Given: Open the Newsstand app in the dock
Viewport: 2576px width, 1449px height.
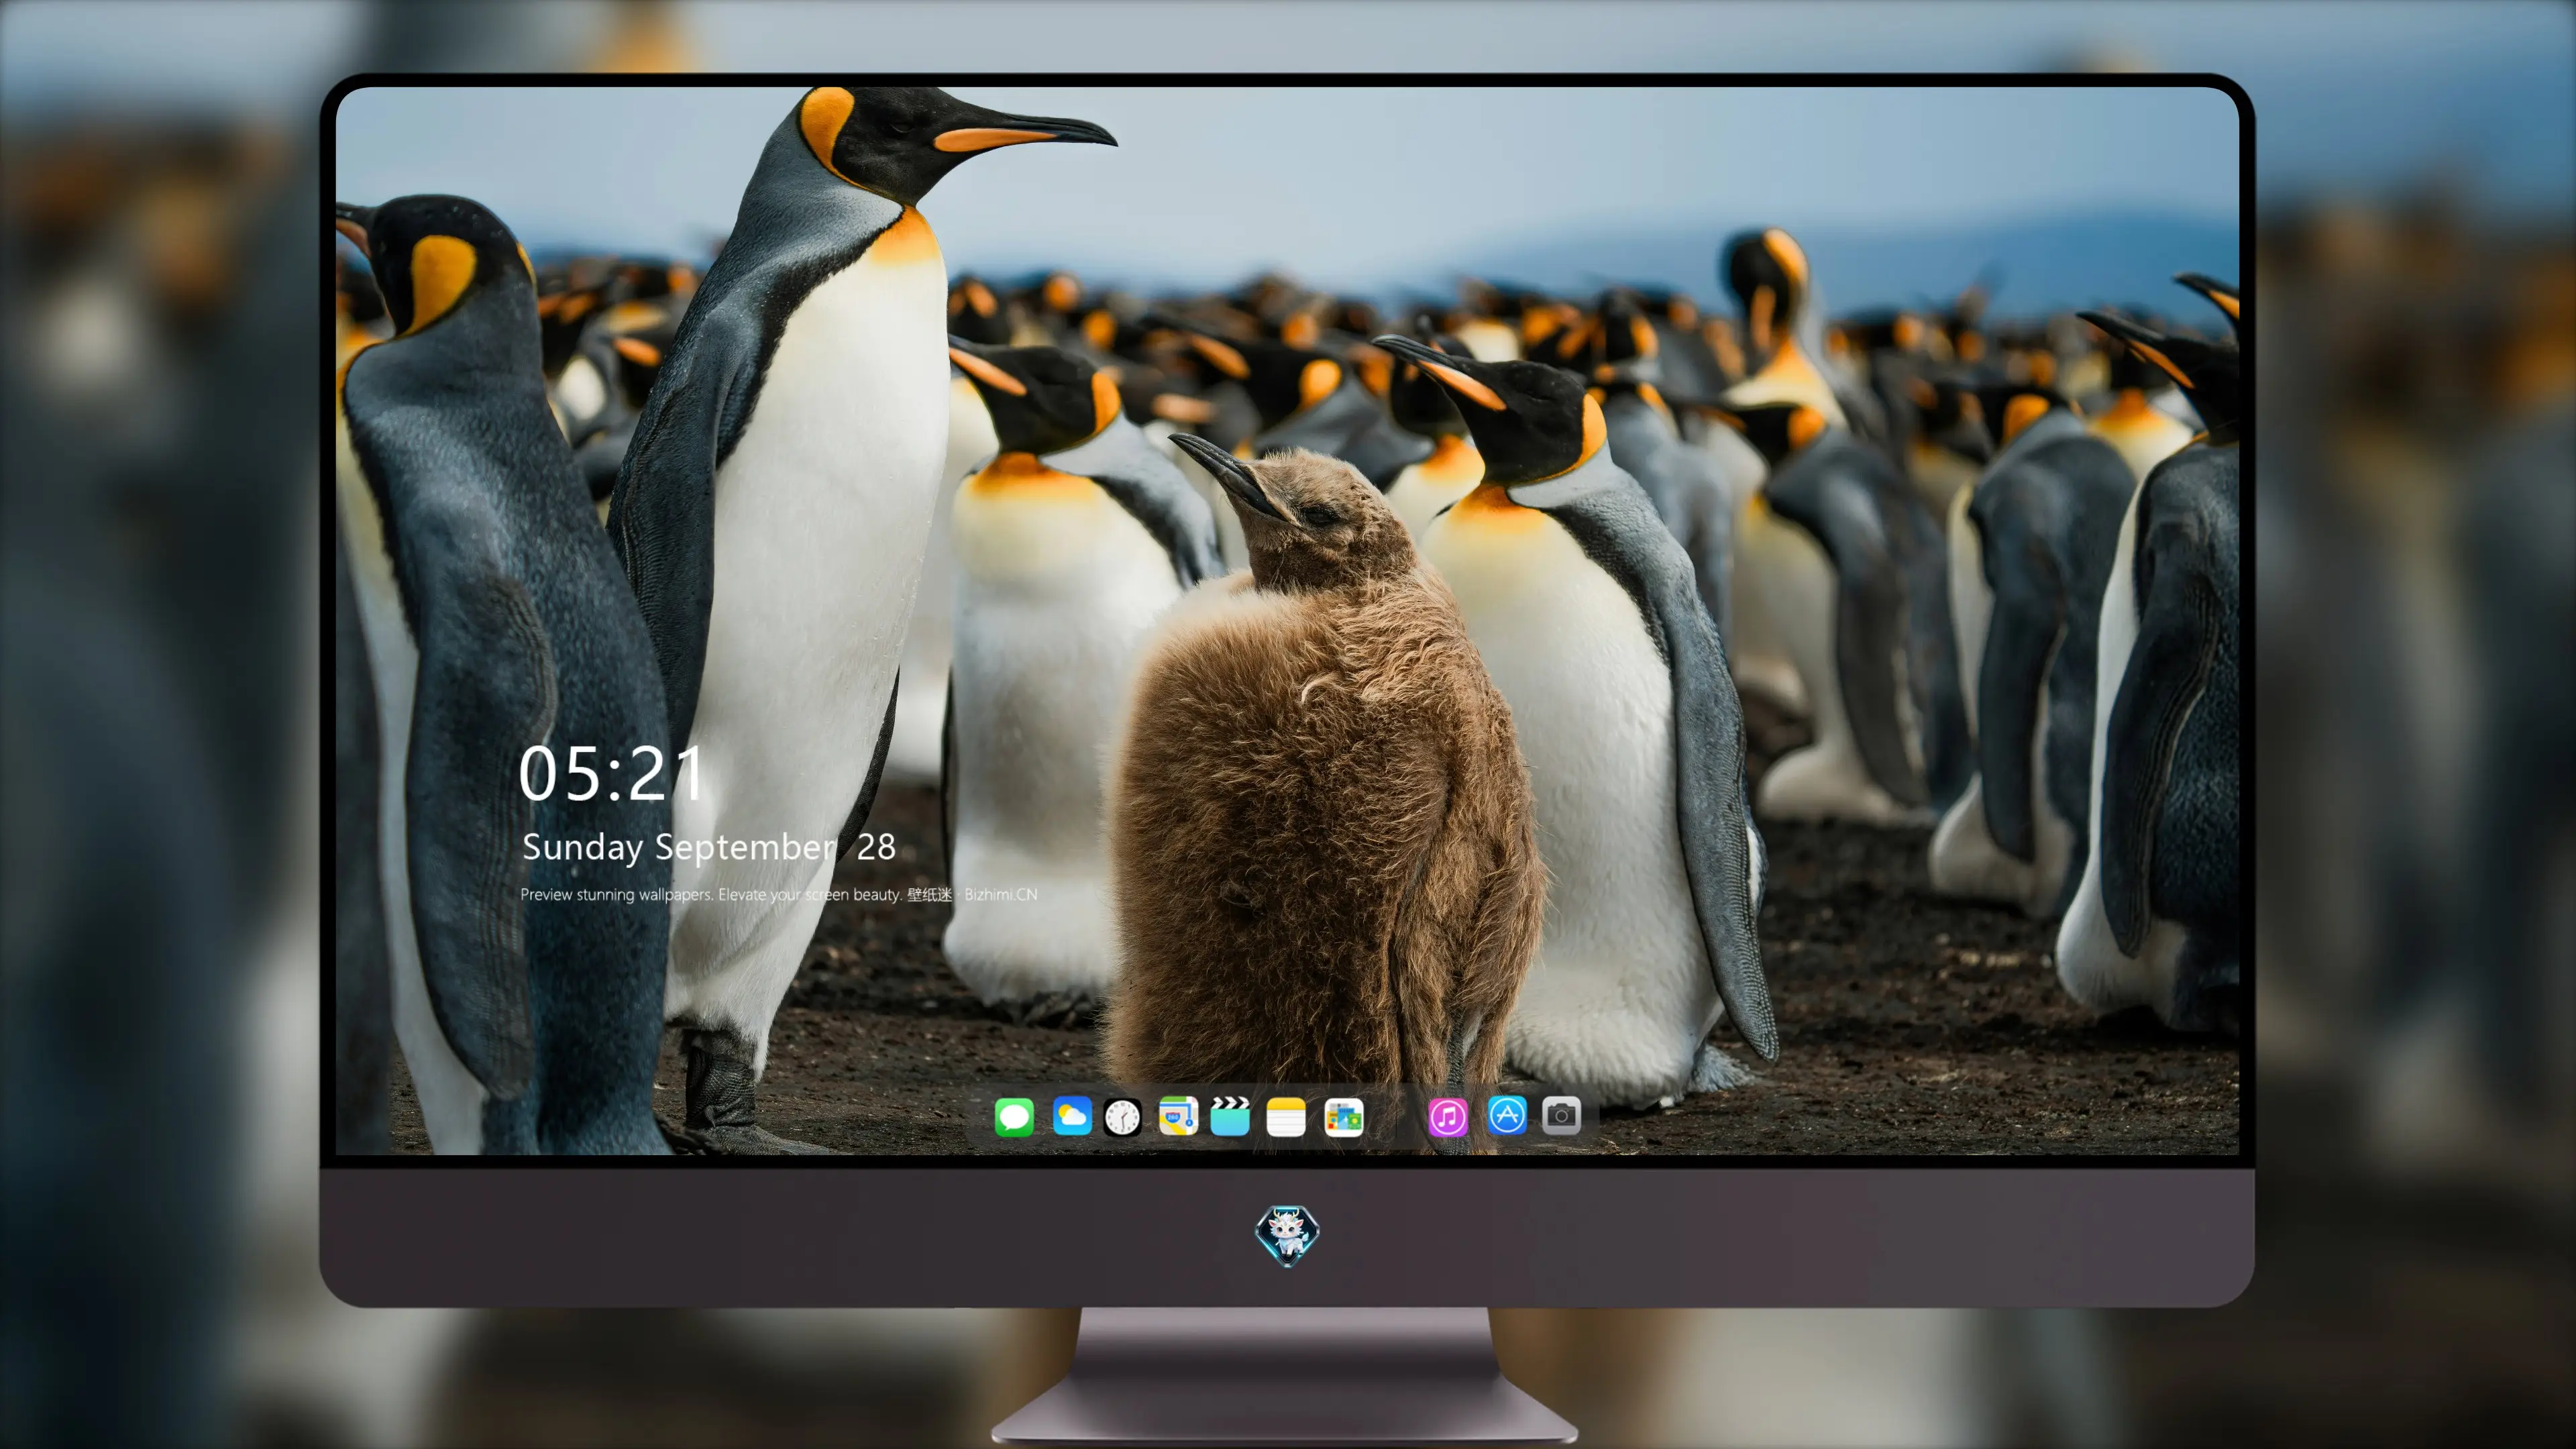Looking at the screenshot, I should point(1344,1117).
